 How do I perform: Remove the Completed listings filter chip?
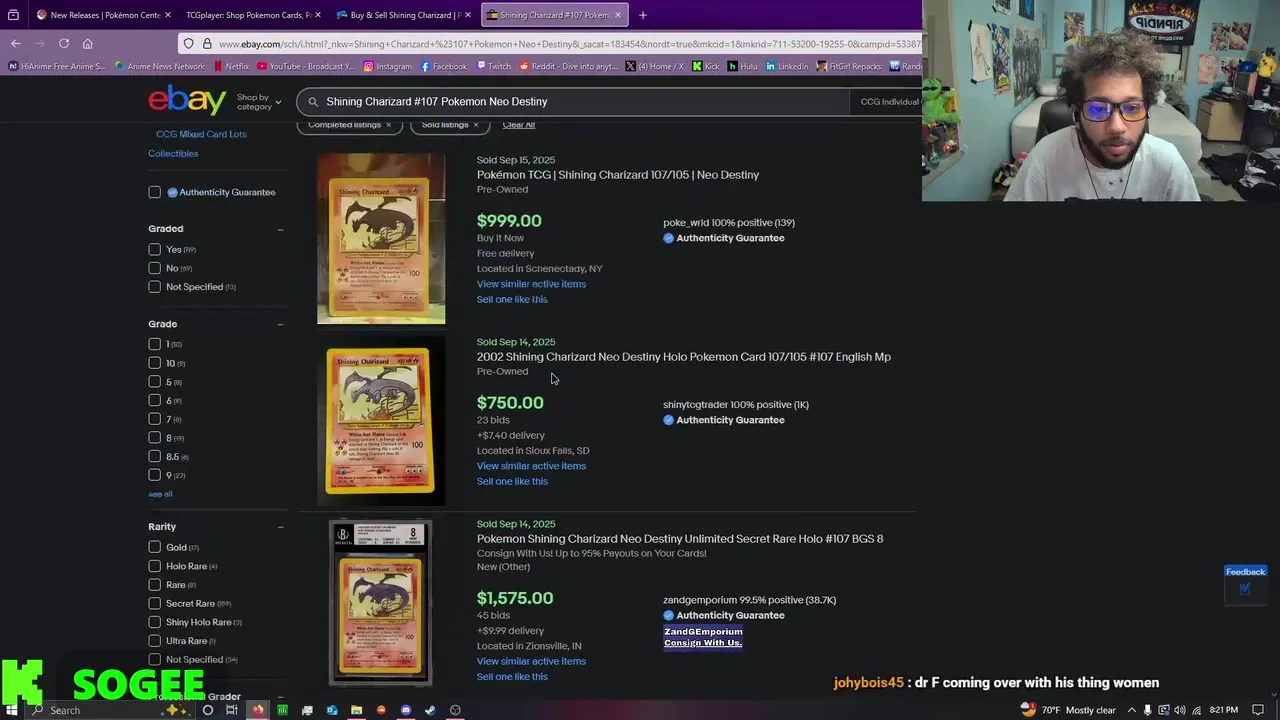(388, 125)
